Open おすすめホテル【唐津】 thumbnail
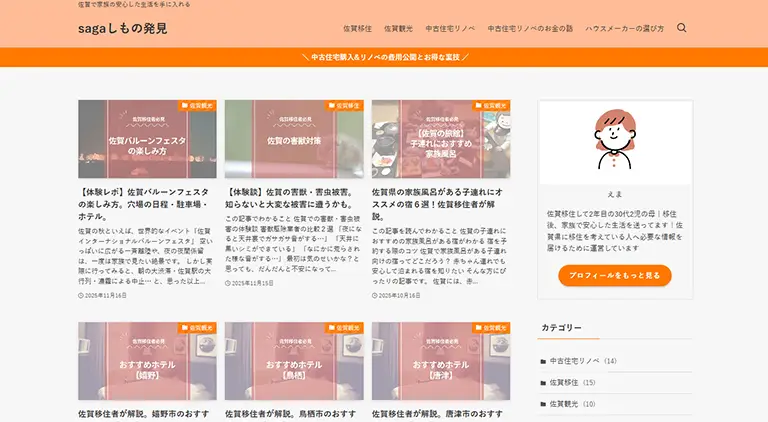 [x=441, y=361]
